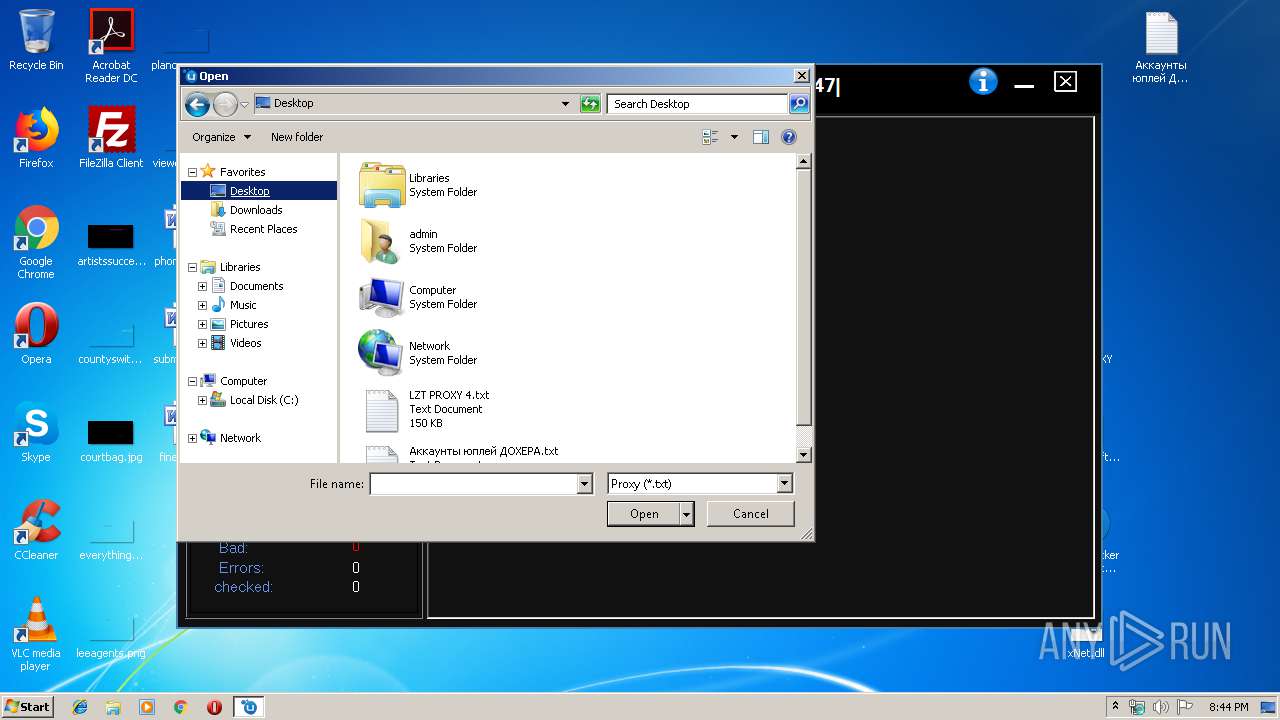
Task: Click the Open button
Action: 644,514
